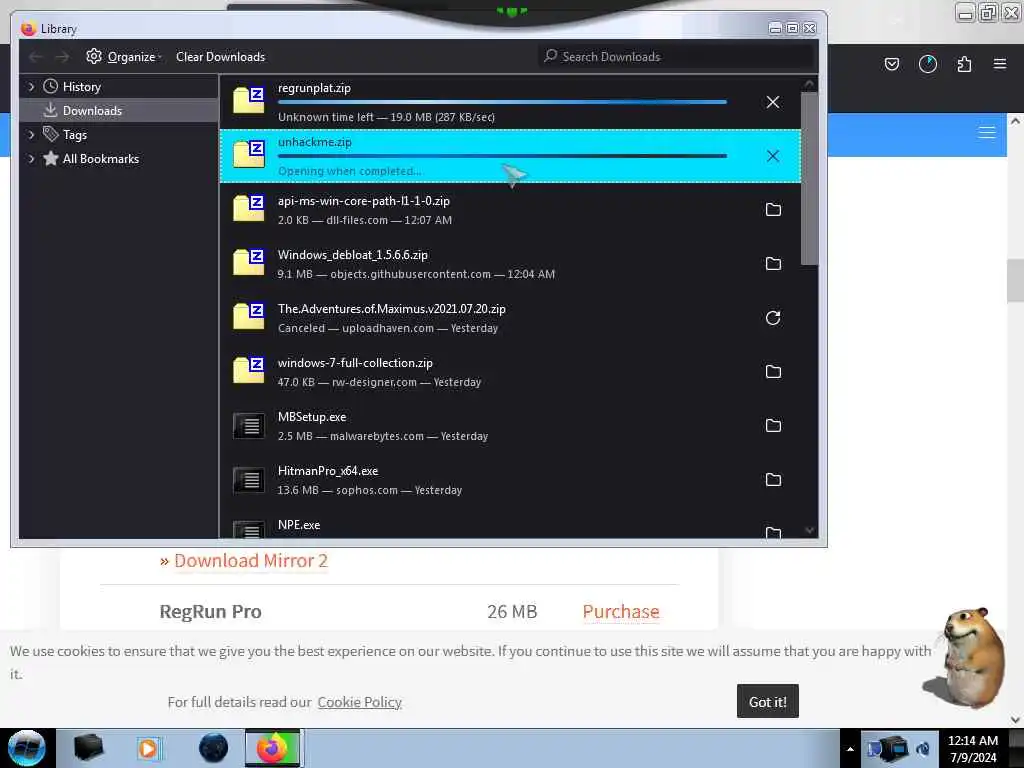Open the Firefox application hamburger menu
1024x768 pixels.
[1000, 64]
